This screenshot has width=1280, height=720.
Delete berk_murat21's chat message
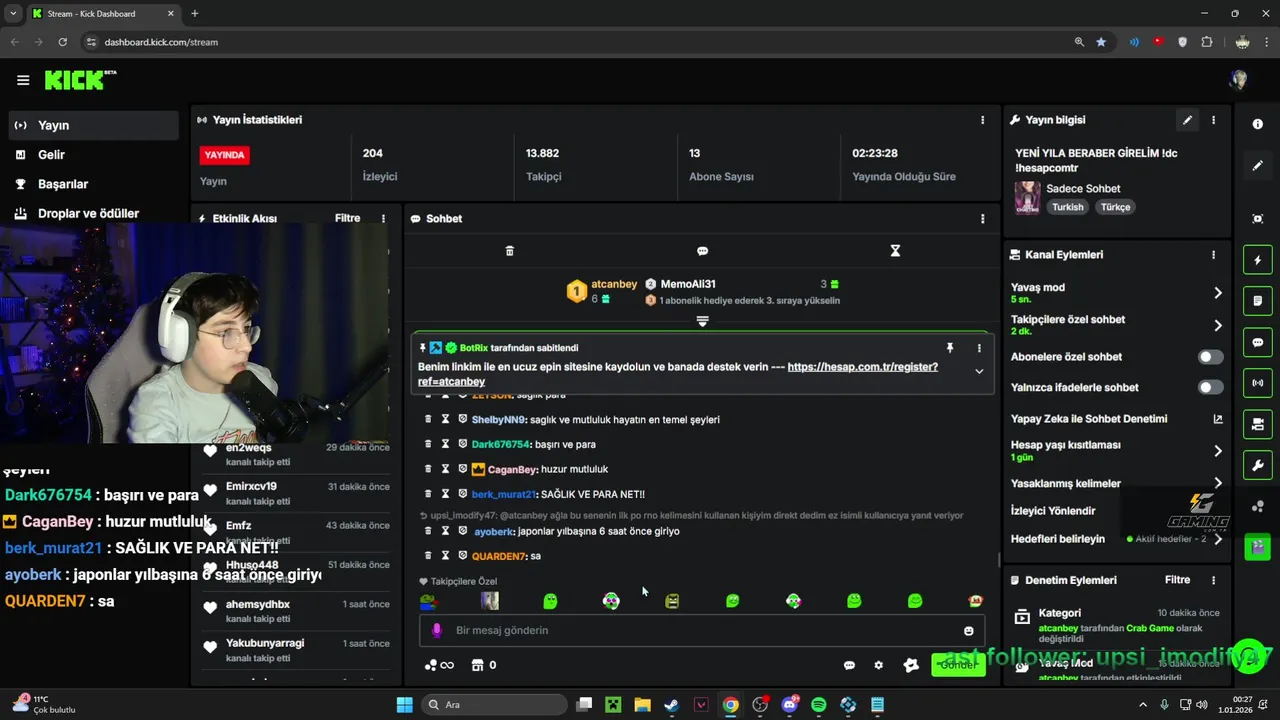pos(428,494)
